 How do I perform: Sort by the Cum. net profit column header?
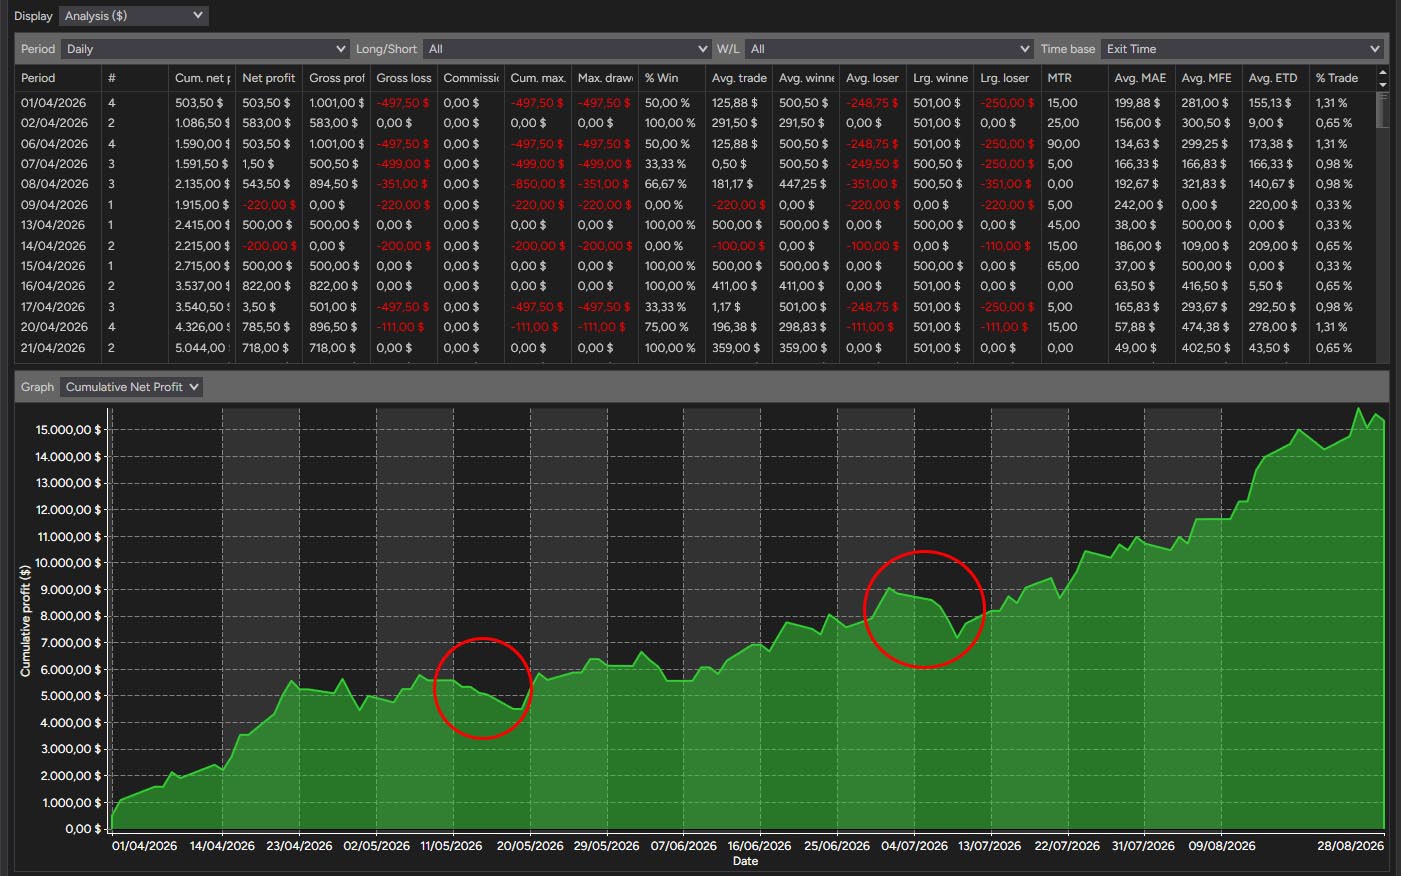202,78
